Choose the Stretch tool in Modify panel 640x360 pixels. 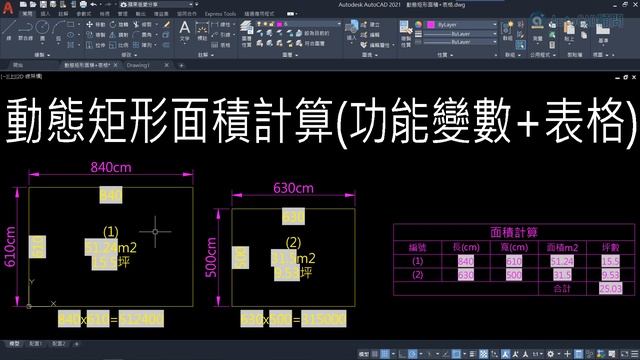point(96,45)
